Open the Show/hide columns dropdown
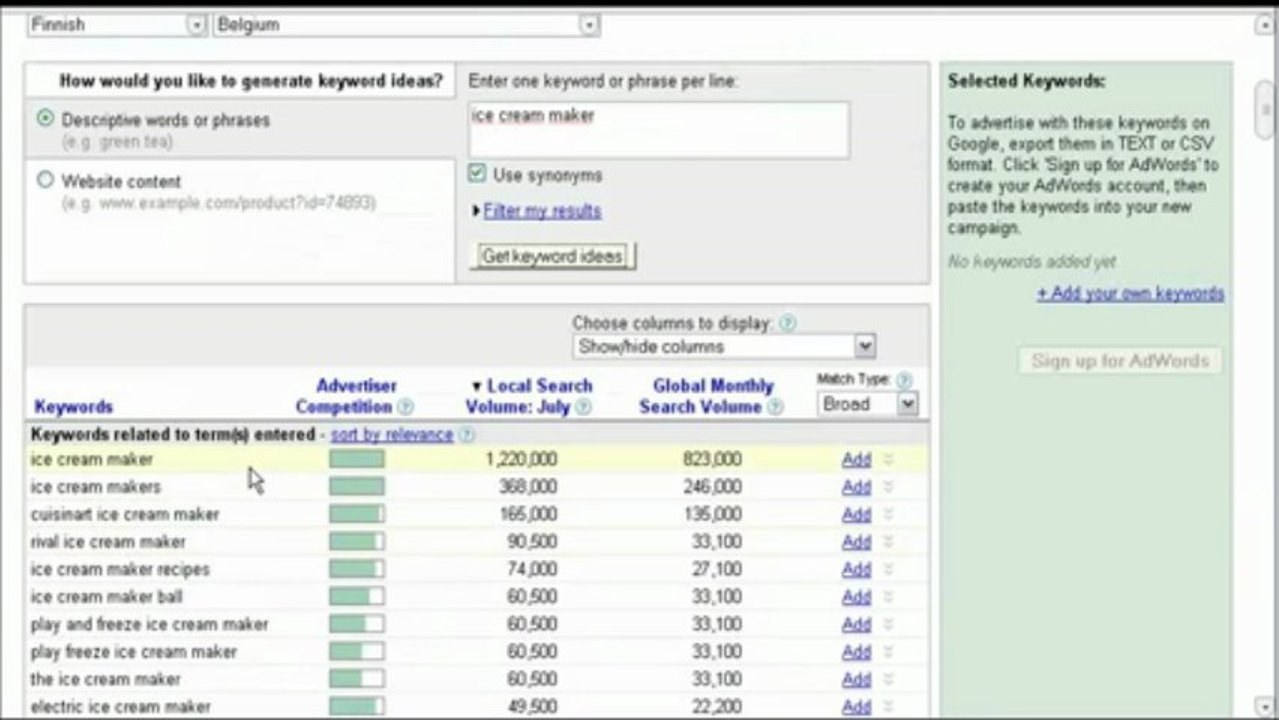This screenshot has height=720, width=1279. click(725, 347)
